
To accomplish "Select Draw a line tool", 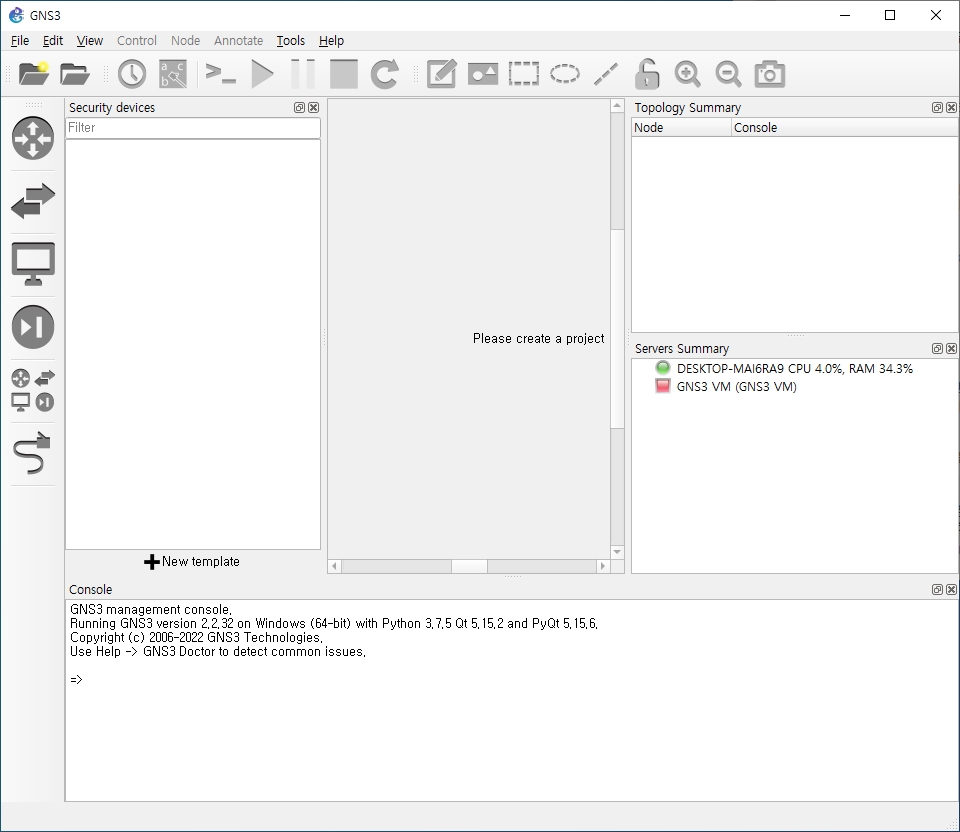I will (606, 74).
